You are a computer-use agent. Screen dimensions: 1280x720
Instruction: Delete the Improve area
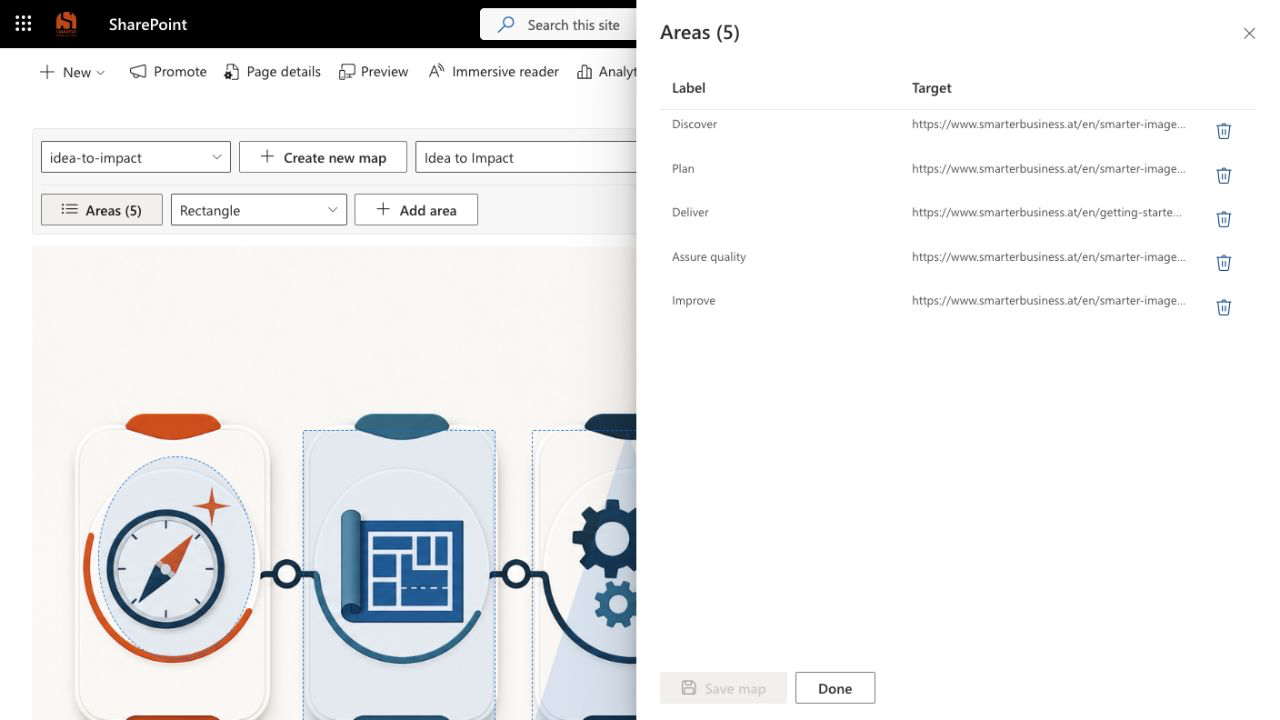[1223, 307]
